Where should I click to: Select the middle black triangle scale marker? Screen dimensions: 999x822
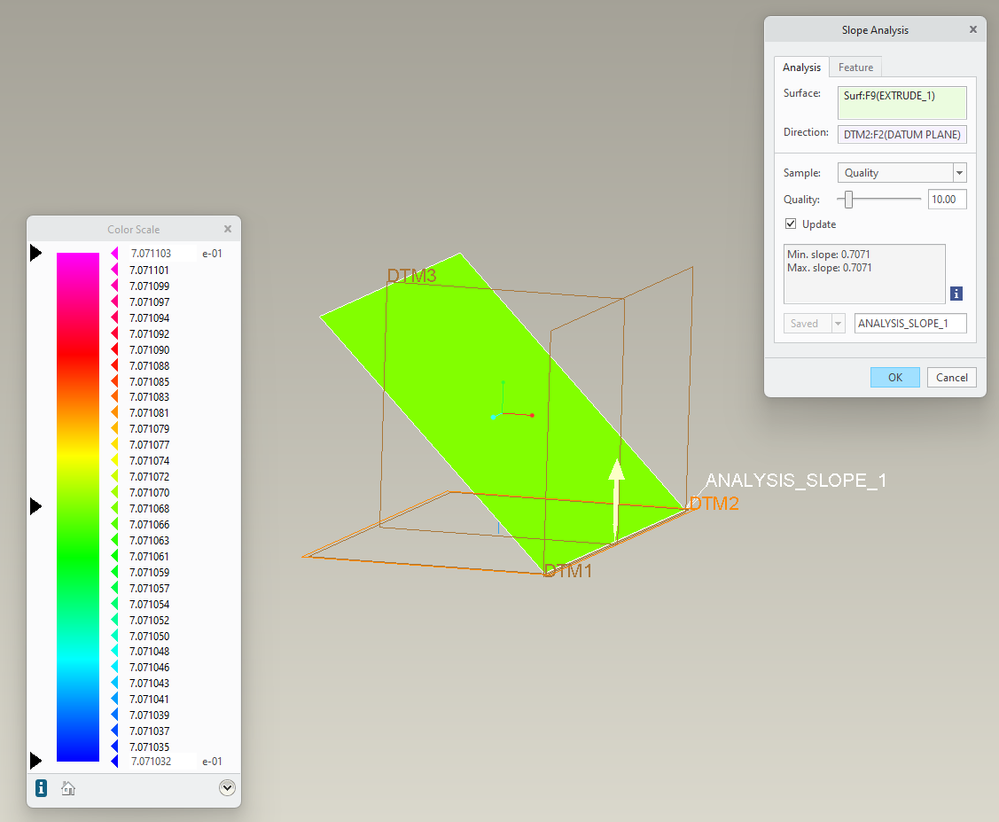(x=36, y=507)
